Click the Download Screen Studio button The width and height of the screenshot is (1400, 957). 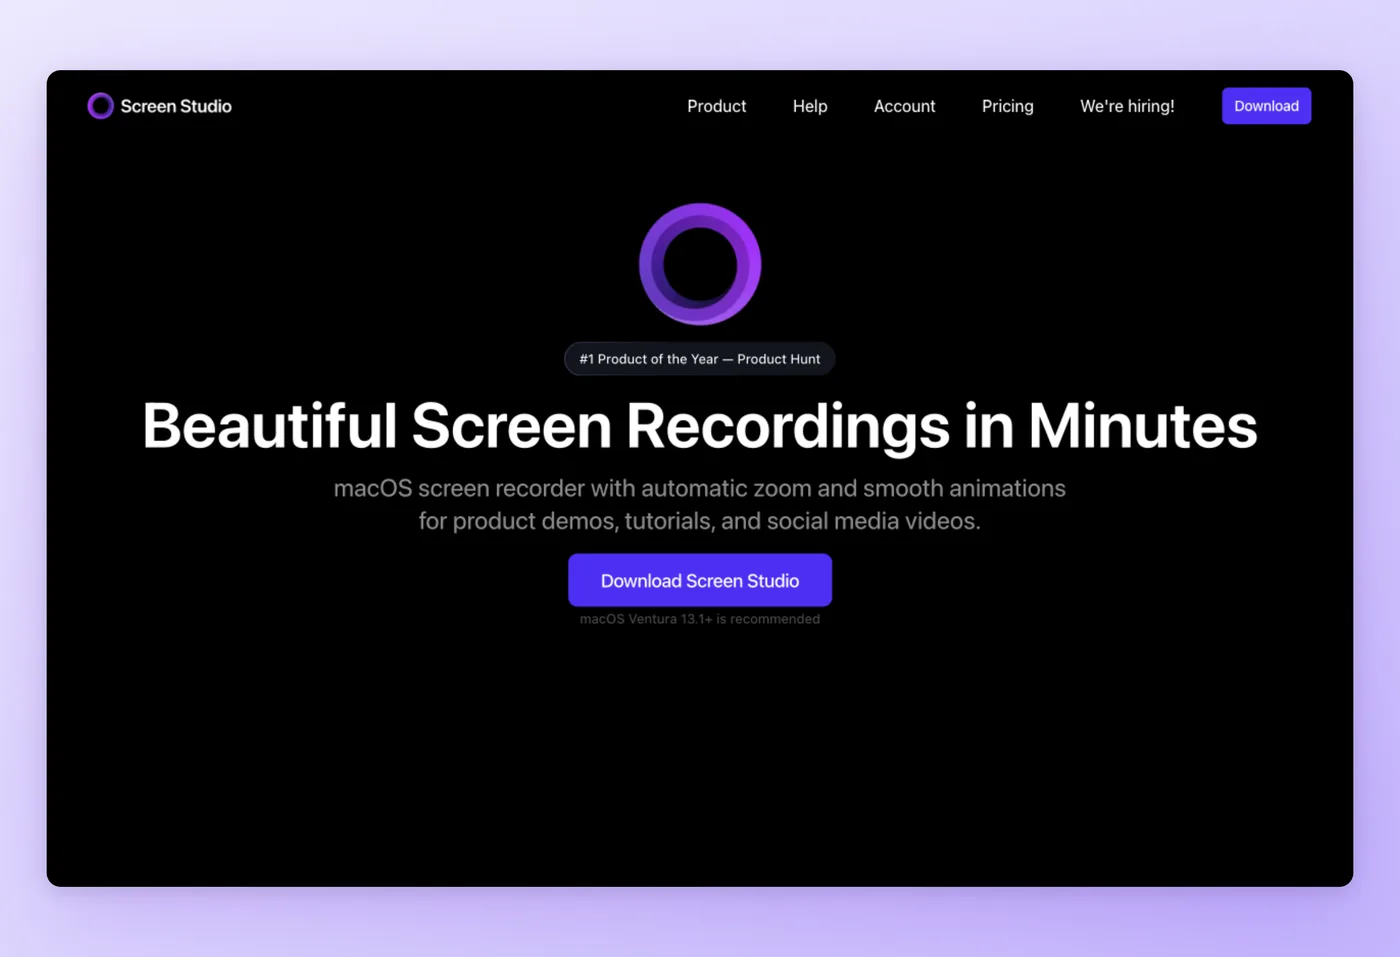[700, 580]
